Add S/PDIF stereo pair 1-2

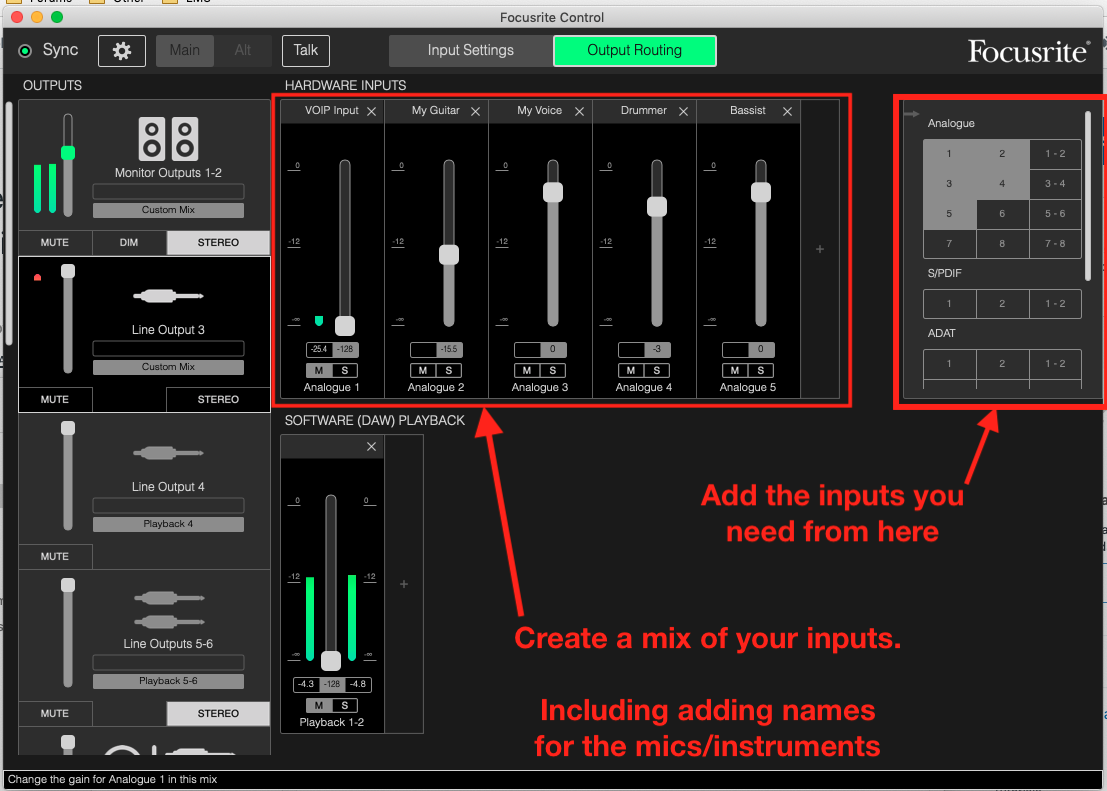coord(1055,304)
